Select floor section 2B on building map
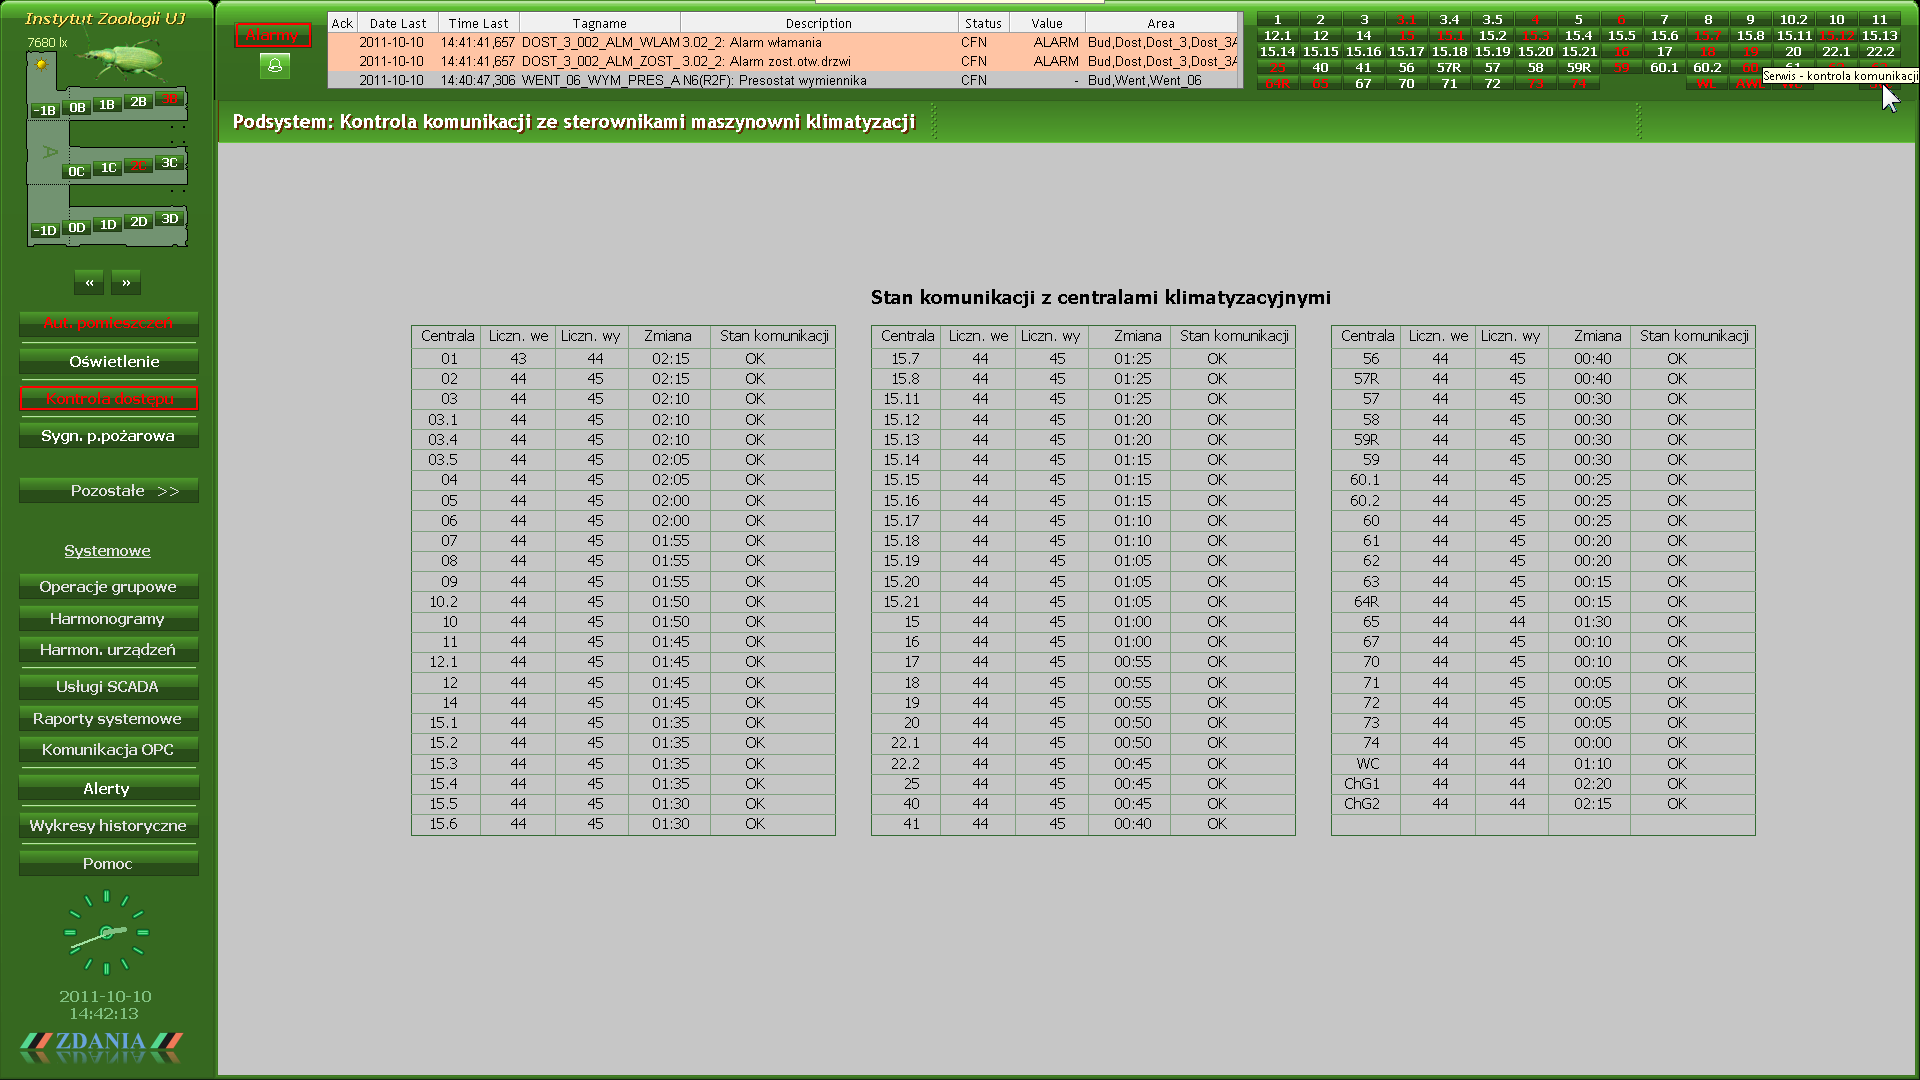The image size is (1920, 1080). [139, 102]
